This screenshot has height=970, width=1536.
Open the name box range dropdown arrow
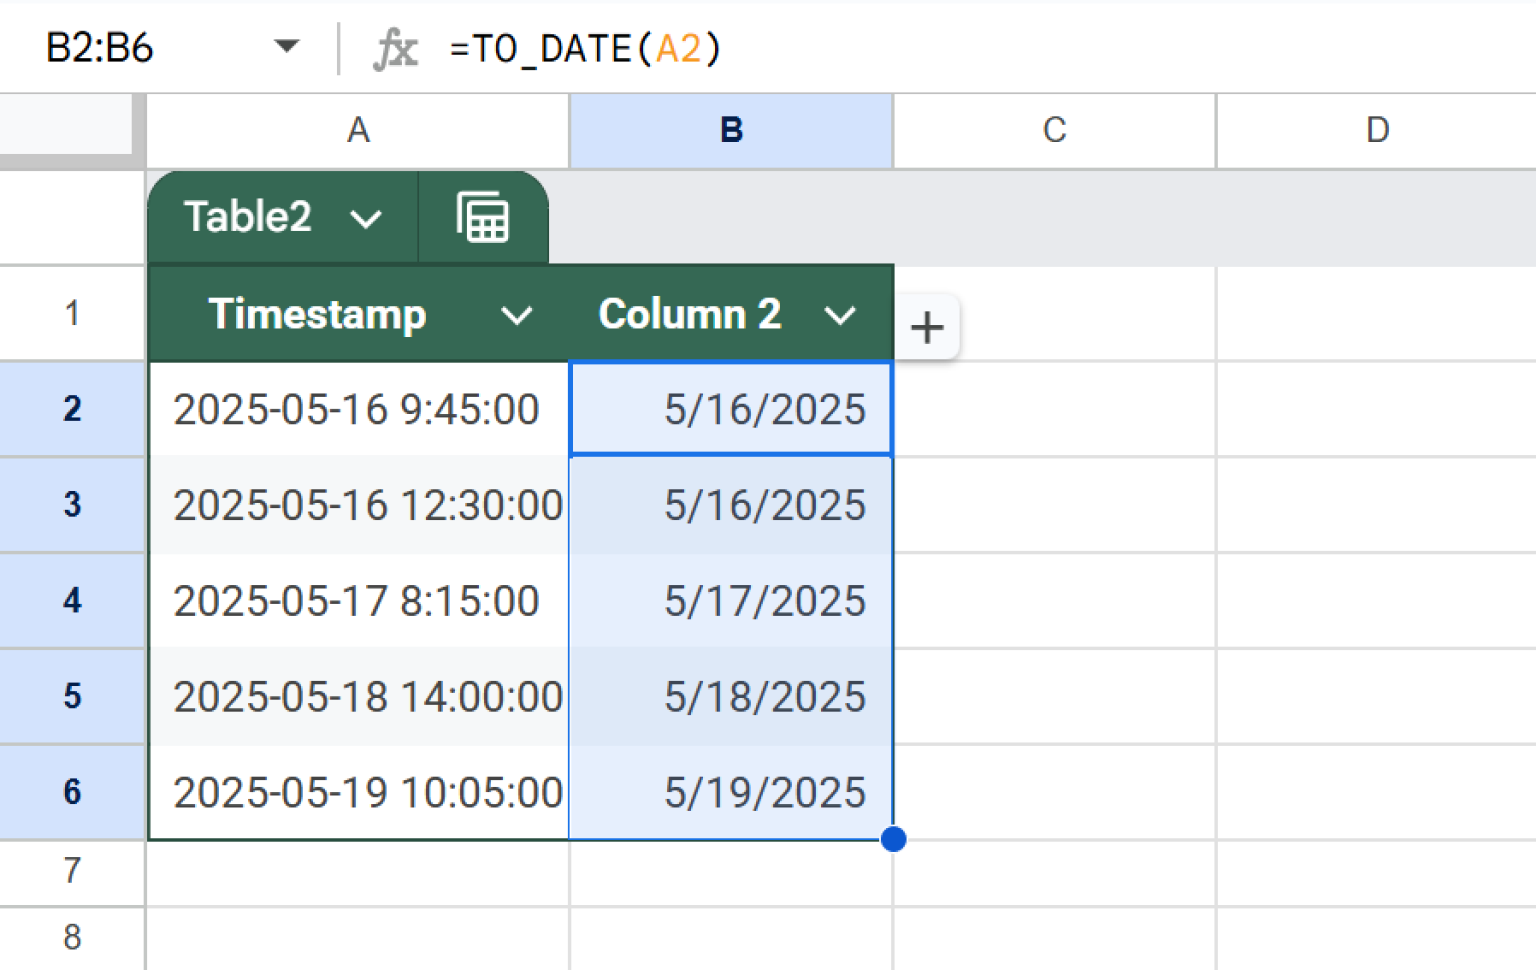click(x=287, y=46)
